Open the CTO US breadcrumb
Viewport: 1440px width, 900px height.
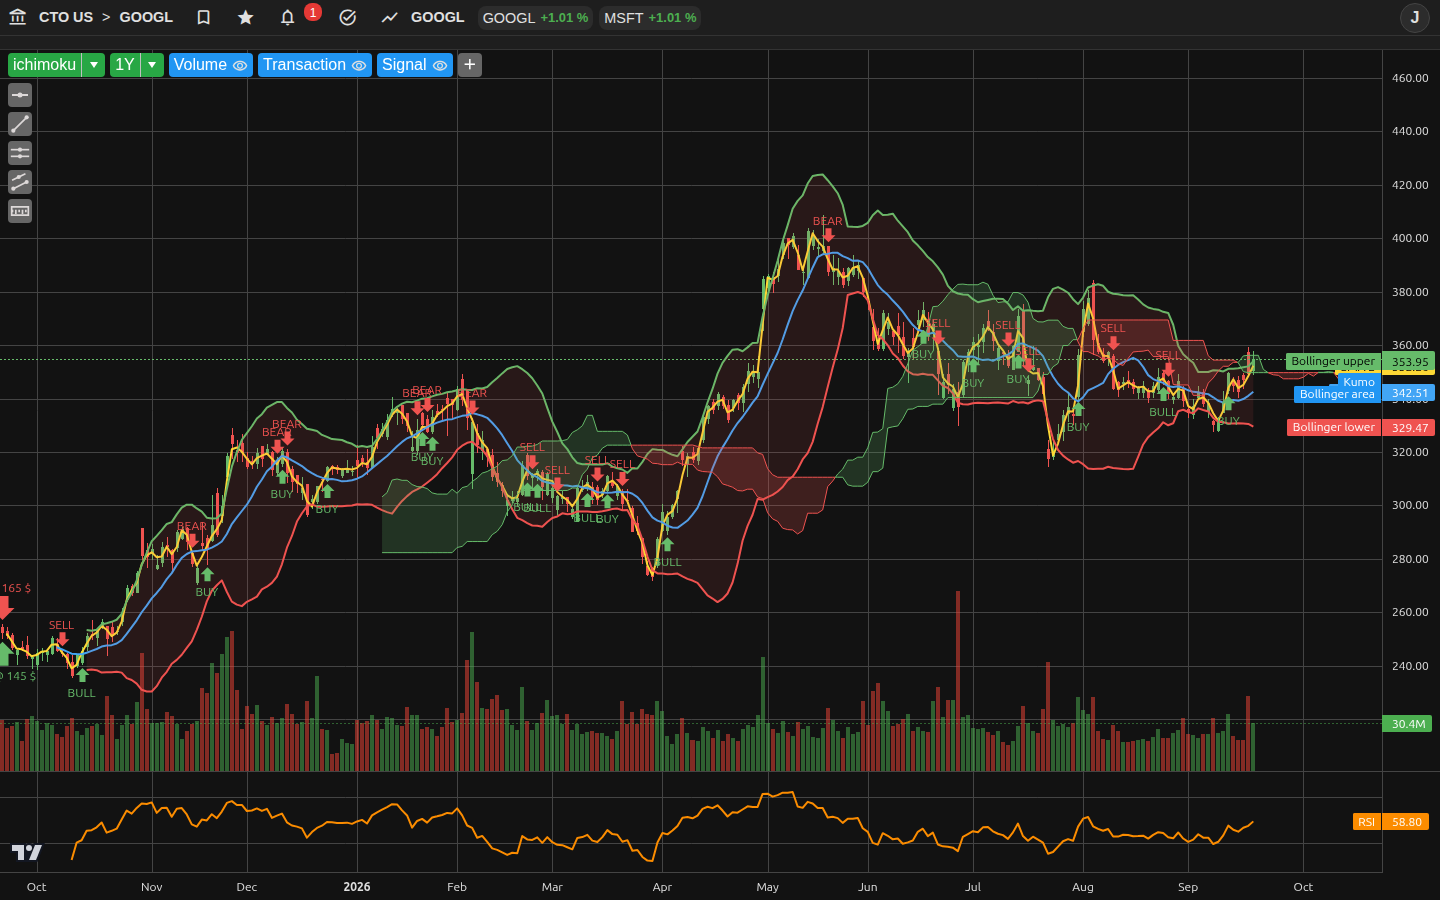click(66, 17)
